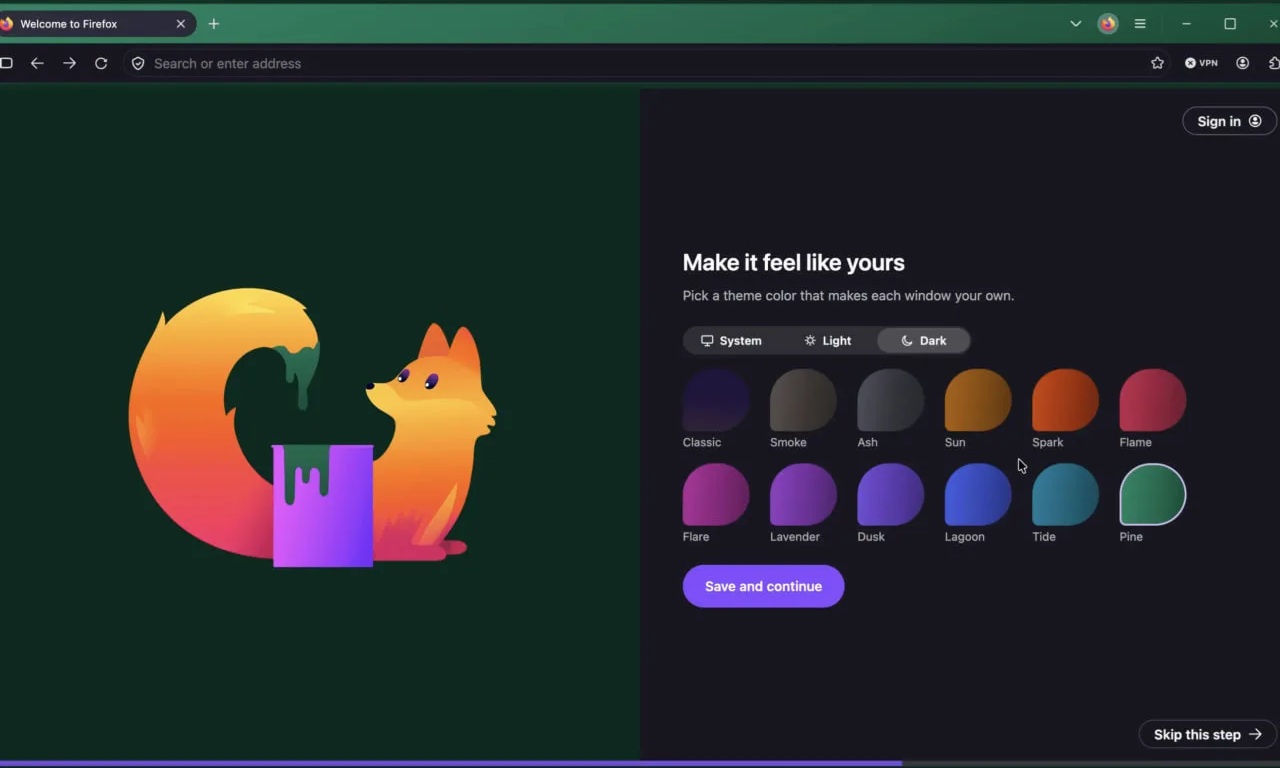
Task: Open the account icon in the toolbar
Action: (1242, 63)
